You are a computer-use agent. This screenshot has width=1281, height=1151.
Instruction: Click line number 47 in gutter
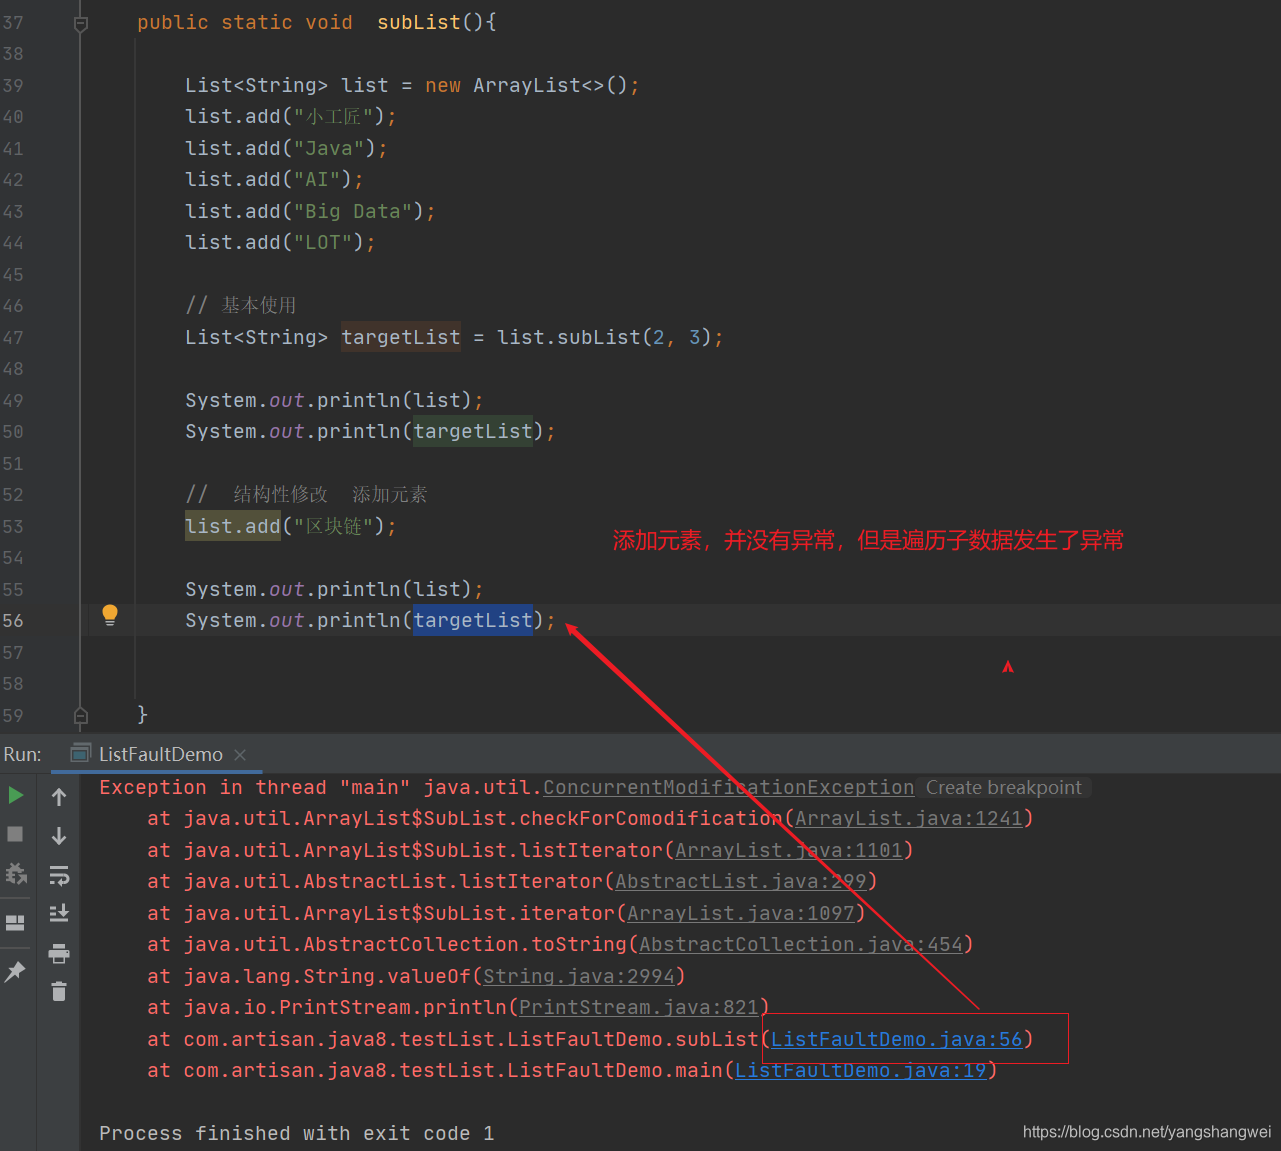tap(13, 337)
